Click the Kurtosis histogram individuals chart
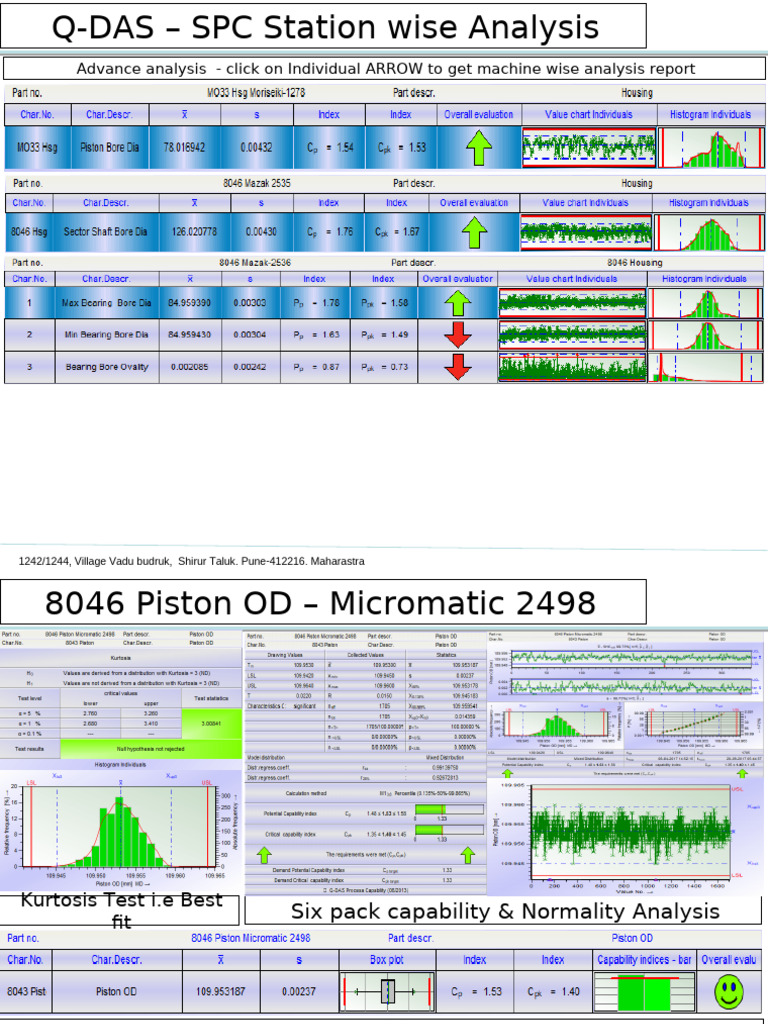The height and width of the screenshot is (1024, 768). [120, 828]
